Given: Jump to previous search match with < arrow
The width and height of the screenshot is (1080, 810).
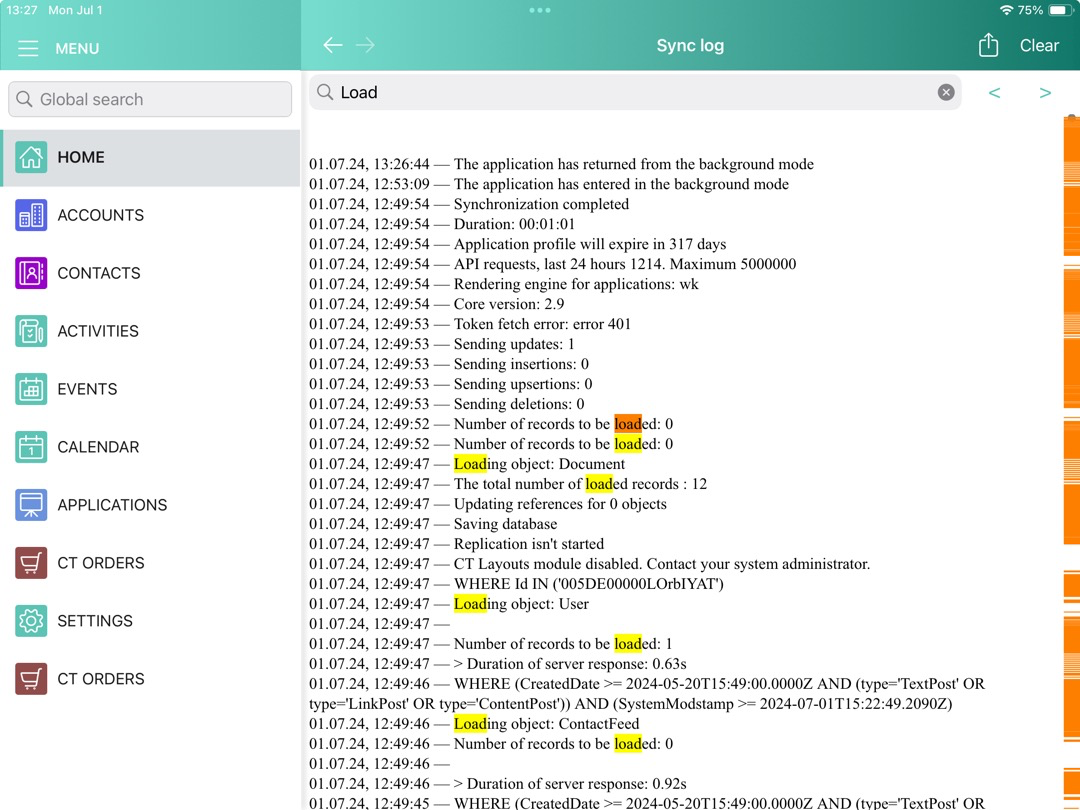Looking at the screenshot, I should [994, 92].
